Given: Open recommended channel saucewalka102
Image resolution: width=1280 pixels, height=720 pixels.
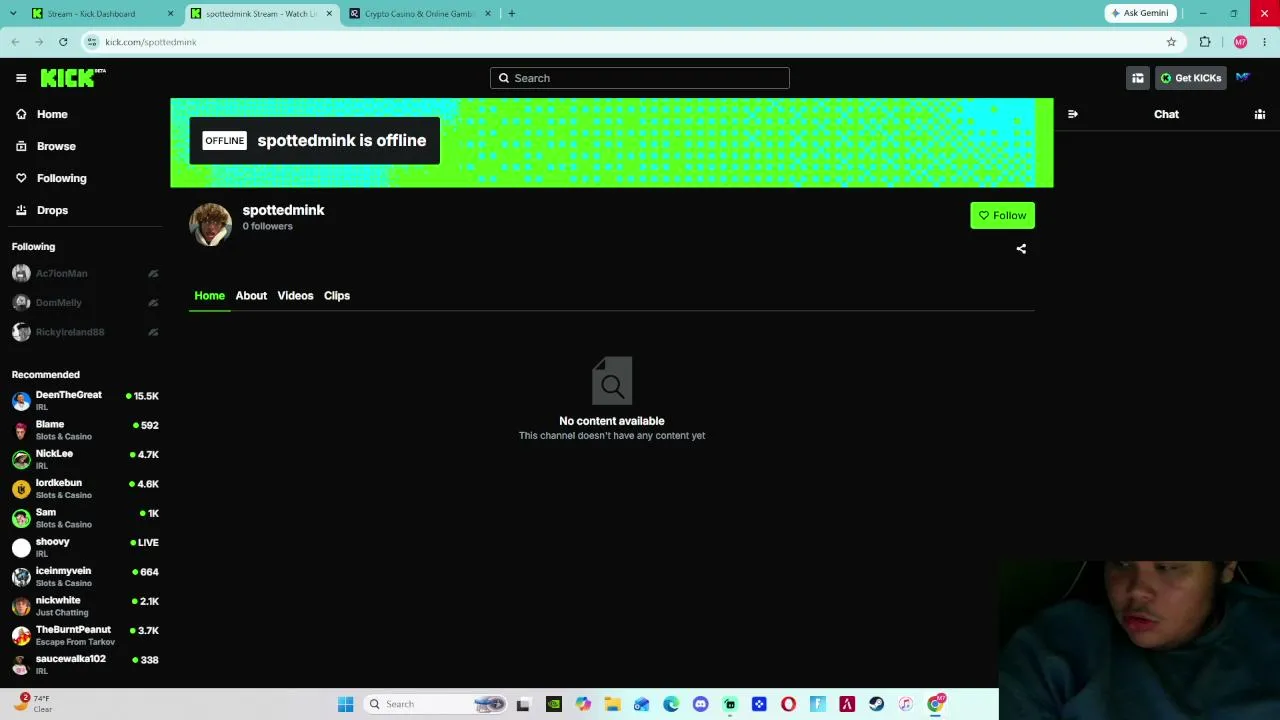Looking at the screenshot, I should point(85,664).
